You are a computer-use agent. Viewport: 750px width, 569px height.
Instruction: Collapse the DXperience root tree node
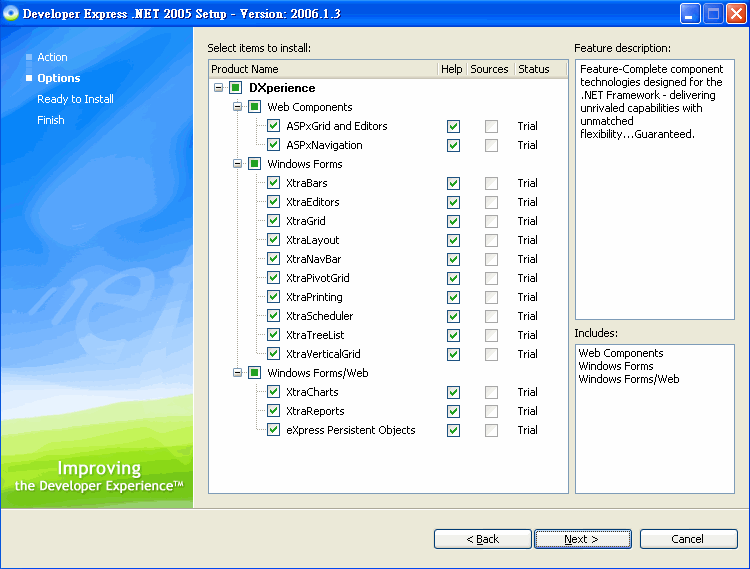219,88
